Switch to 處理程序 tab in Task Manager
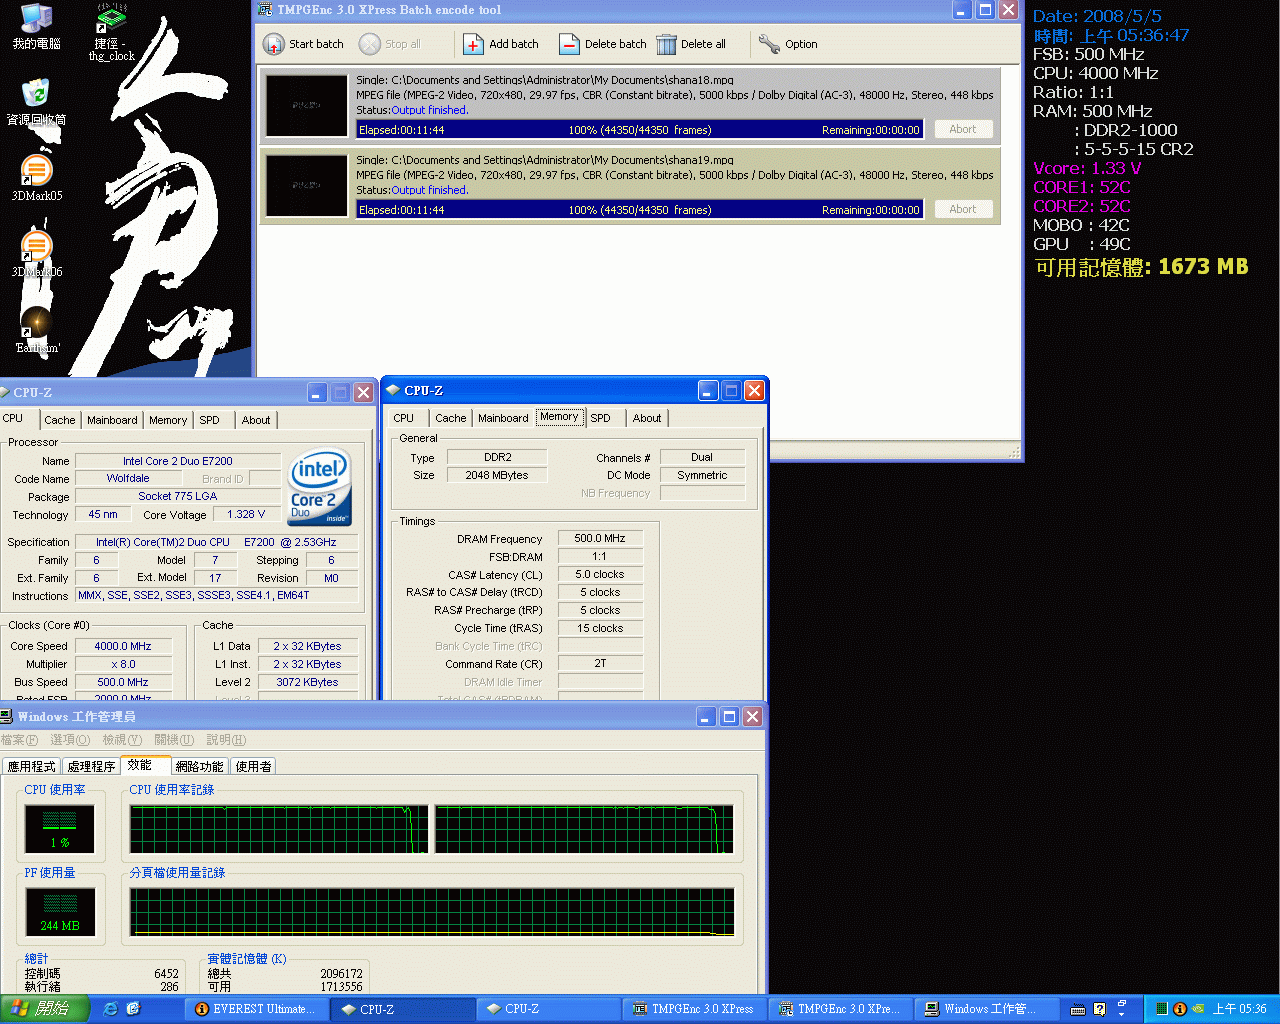The height and width of the screenshot is (1024, 1280). pyautogui.click(x=91, y=767)
